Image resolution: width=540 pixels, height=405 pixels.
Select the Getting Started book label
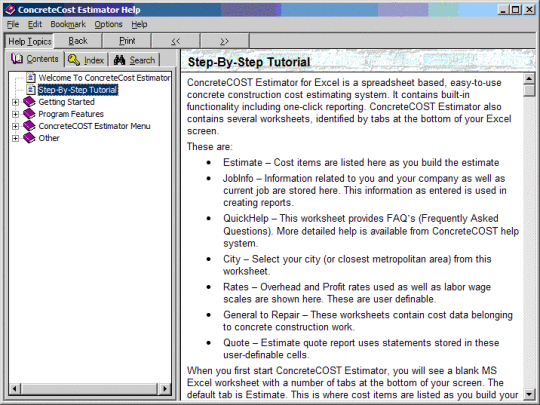tap(66, 102)
